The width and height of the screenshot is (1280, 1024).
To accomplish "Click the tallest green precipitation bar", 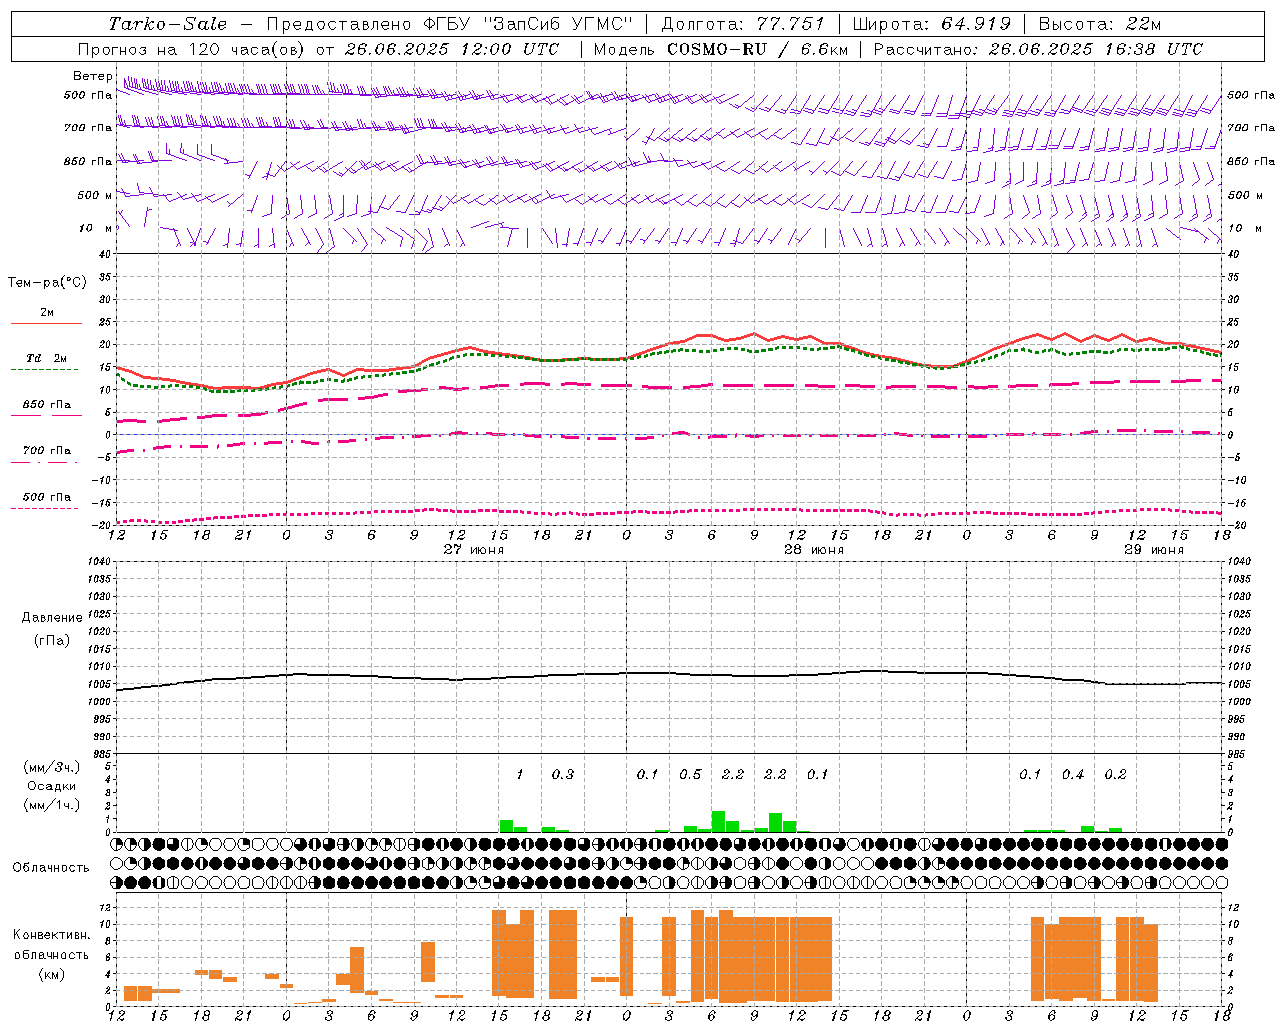I will 718,821.
